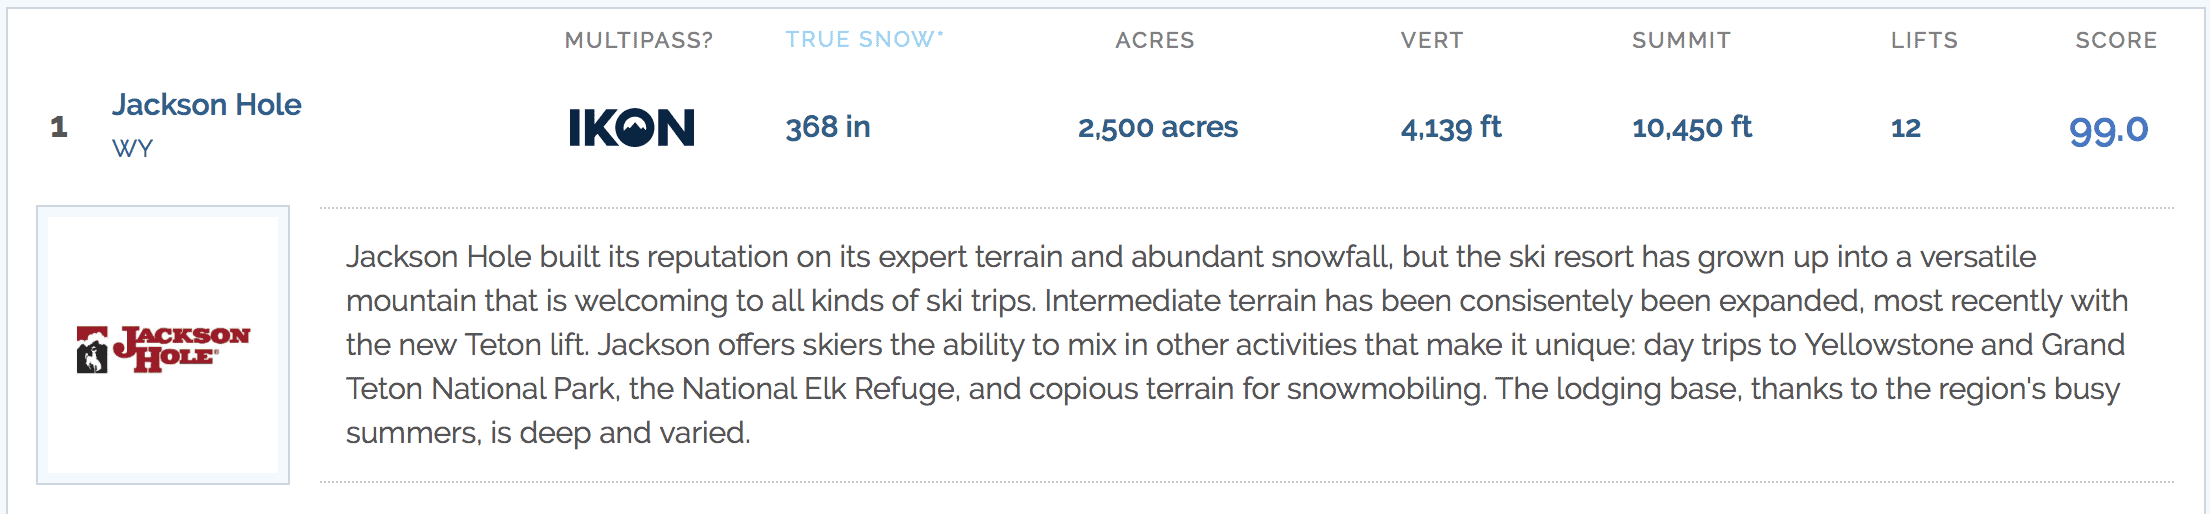Image resolution: width=2210 pixels, height=514 pixels.
Task: Sort by Multipass column header
Action: pos(639,40)
